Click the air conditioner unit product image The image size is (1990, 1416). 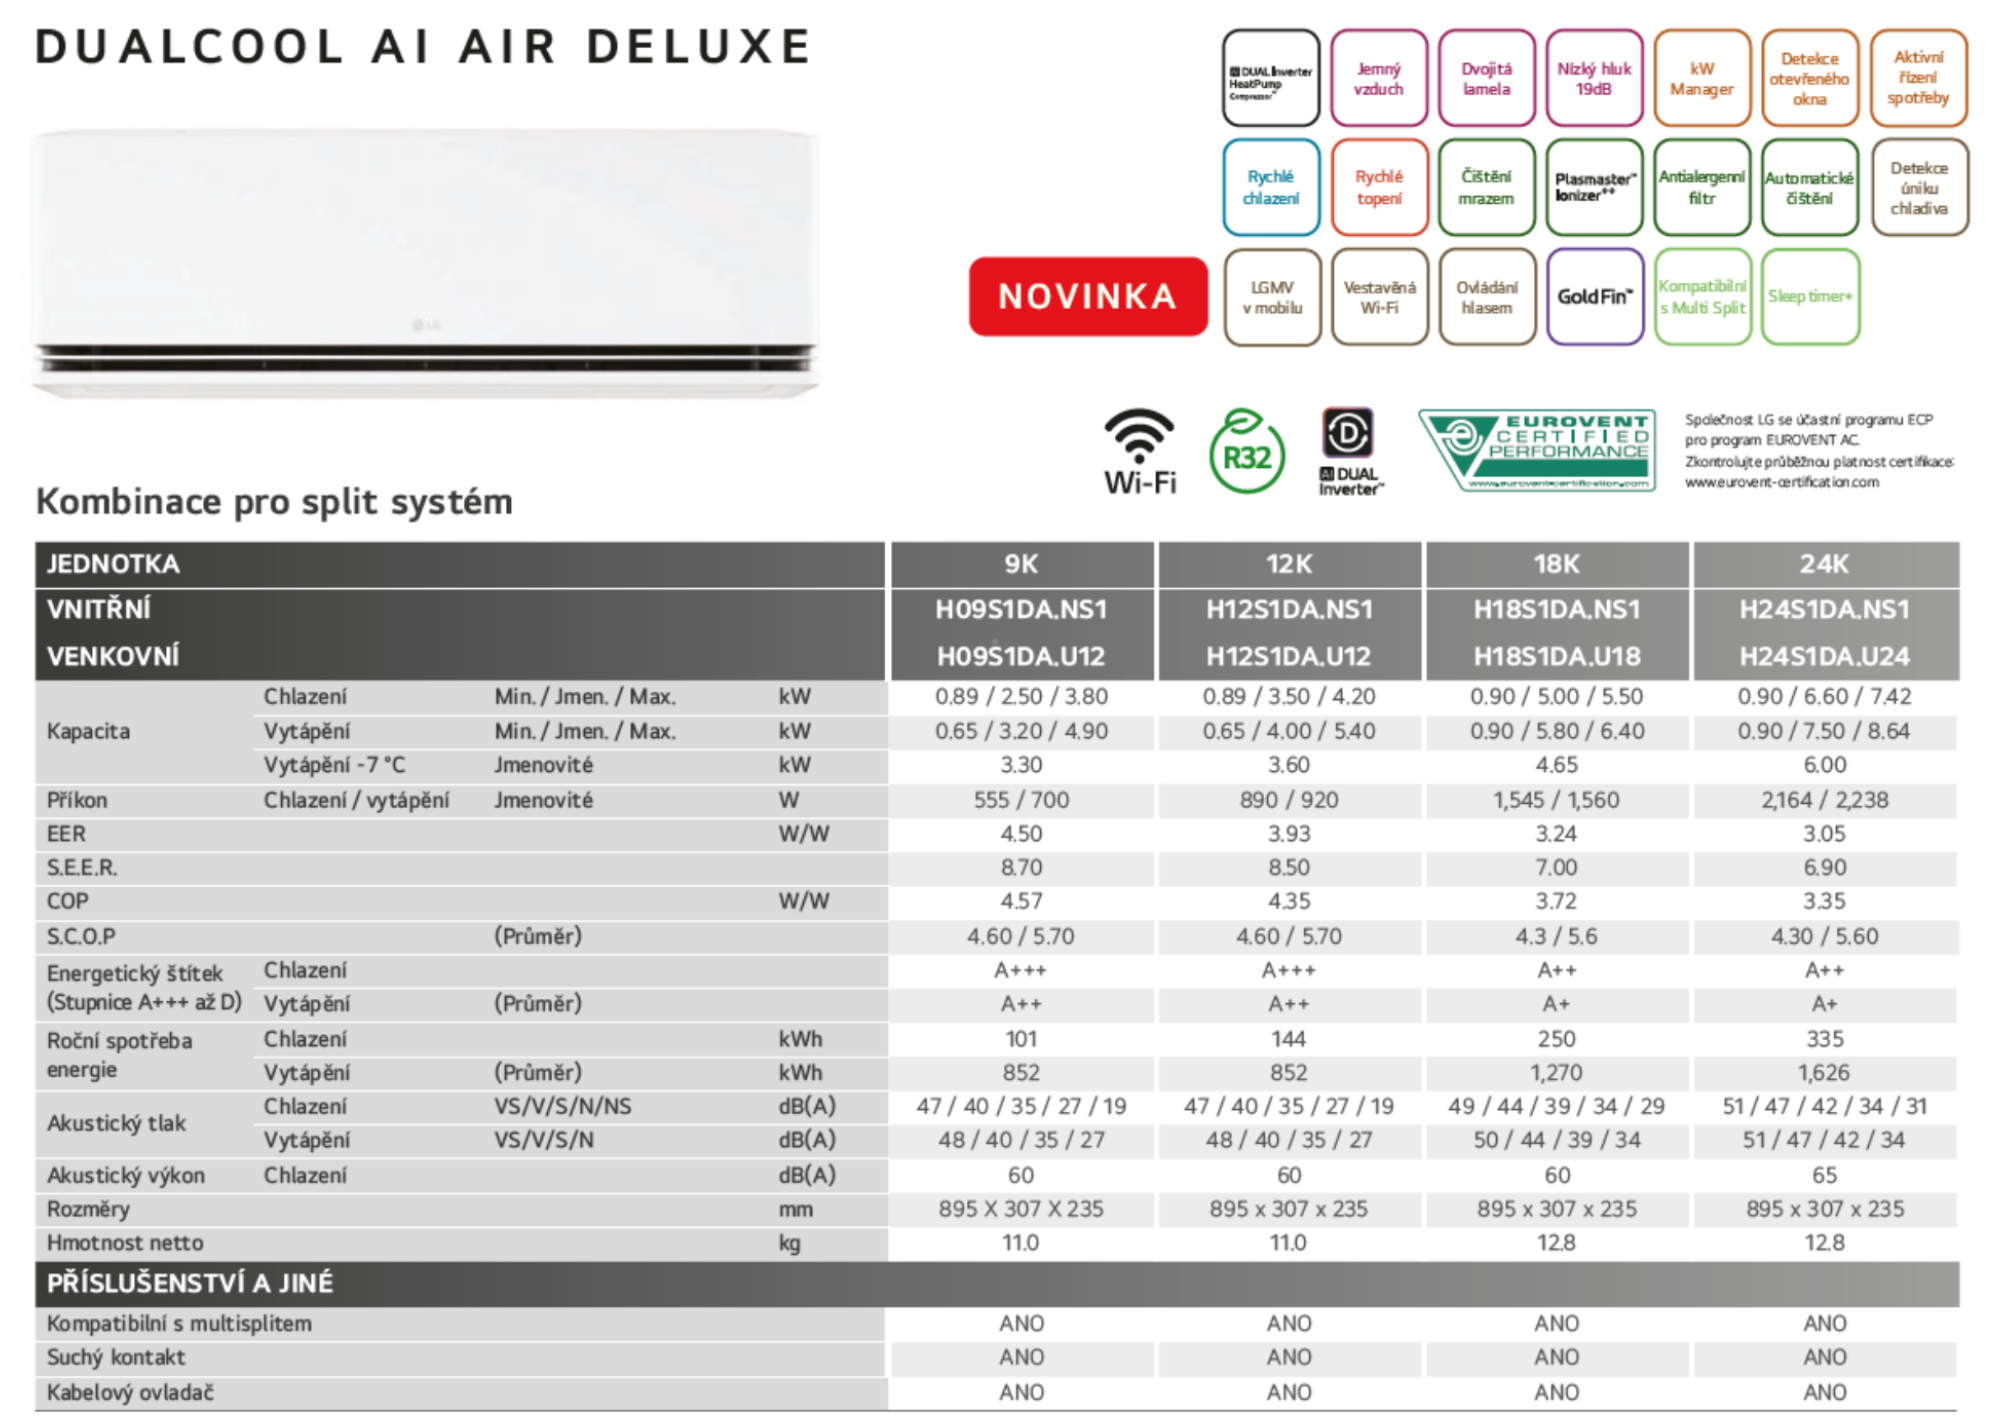(426, 264)
